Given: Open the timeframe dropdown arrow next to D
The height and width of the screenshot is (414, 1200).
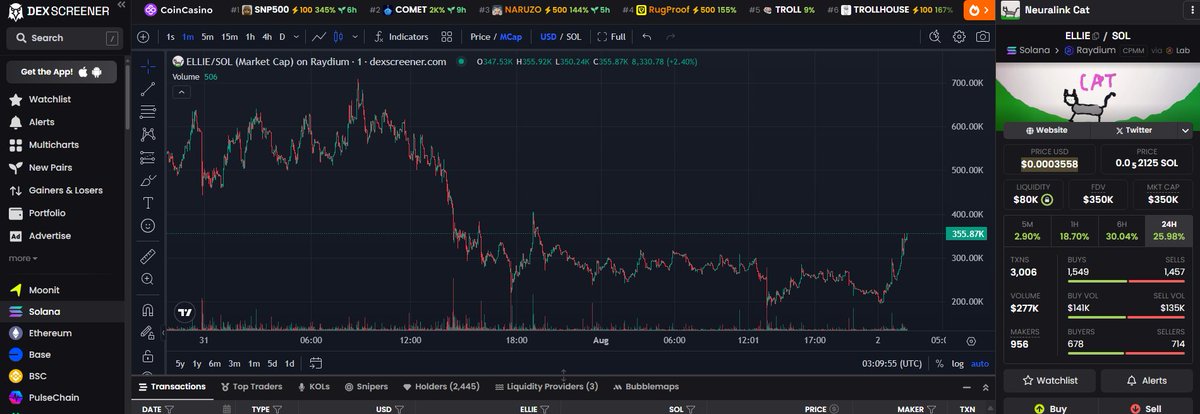Looking at the screenshot, I should 296,37.
